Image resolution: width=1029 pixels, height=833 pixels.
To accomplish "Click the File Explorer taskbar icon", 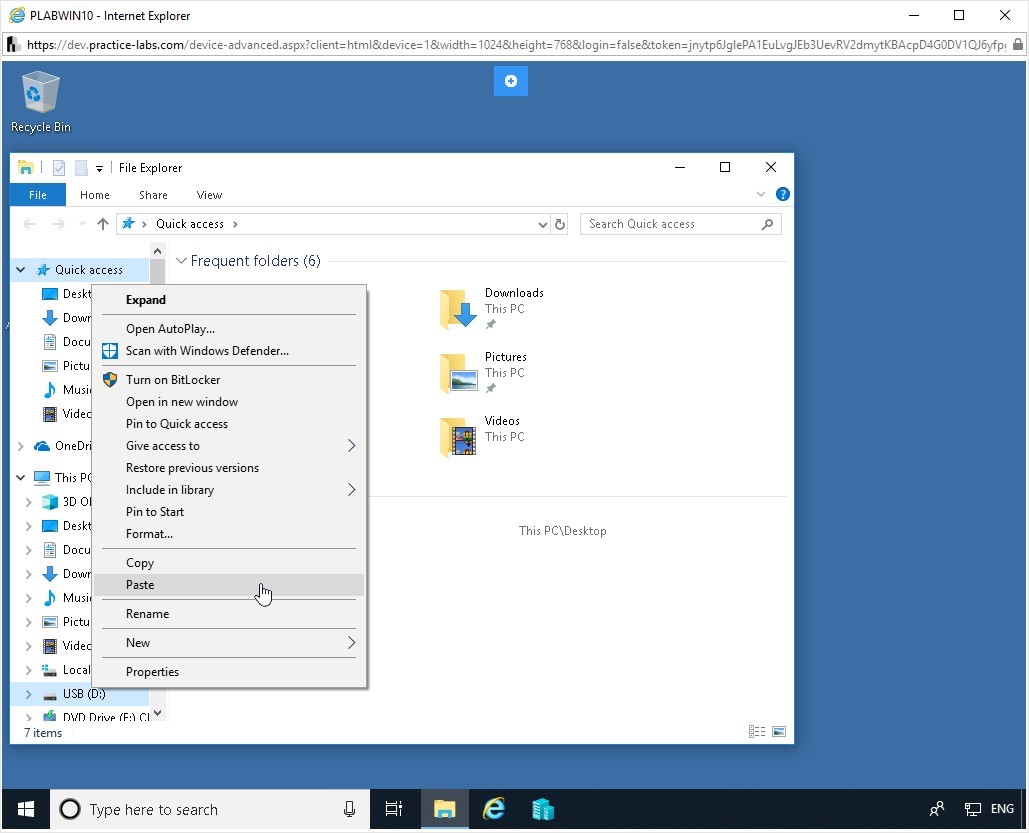I will pyautogui.click(x=444, y=809).
